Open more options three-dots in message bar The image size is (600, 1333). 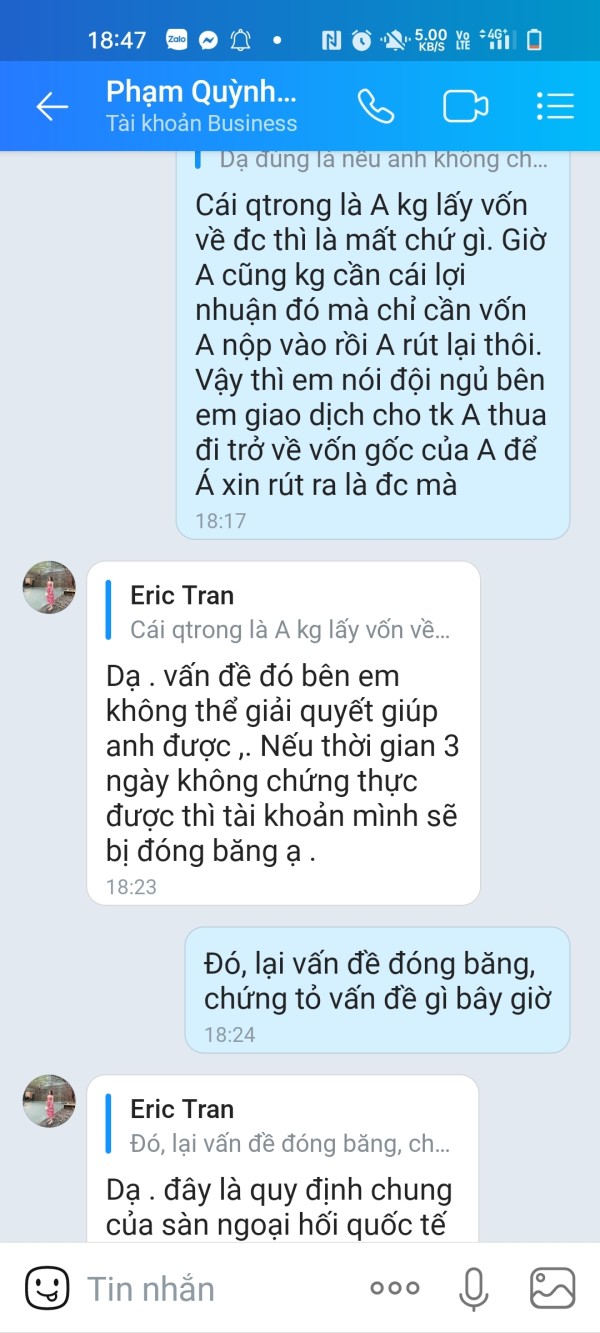(394, 1288)
